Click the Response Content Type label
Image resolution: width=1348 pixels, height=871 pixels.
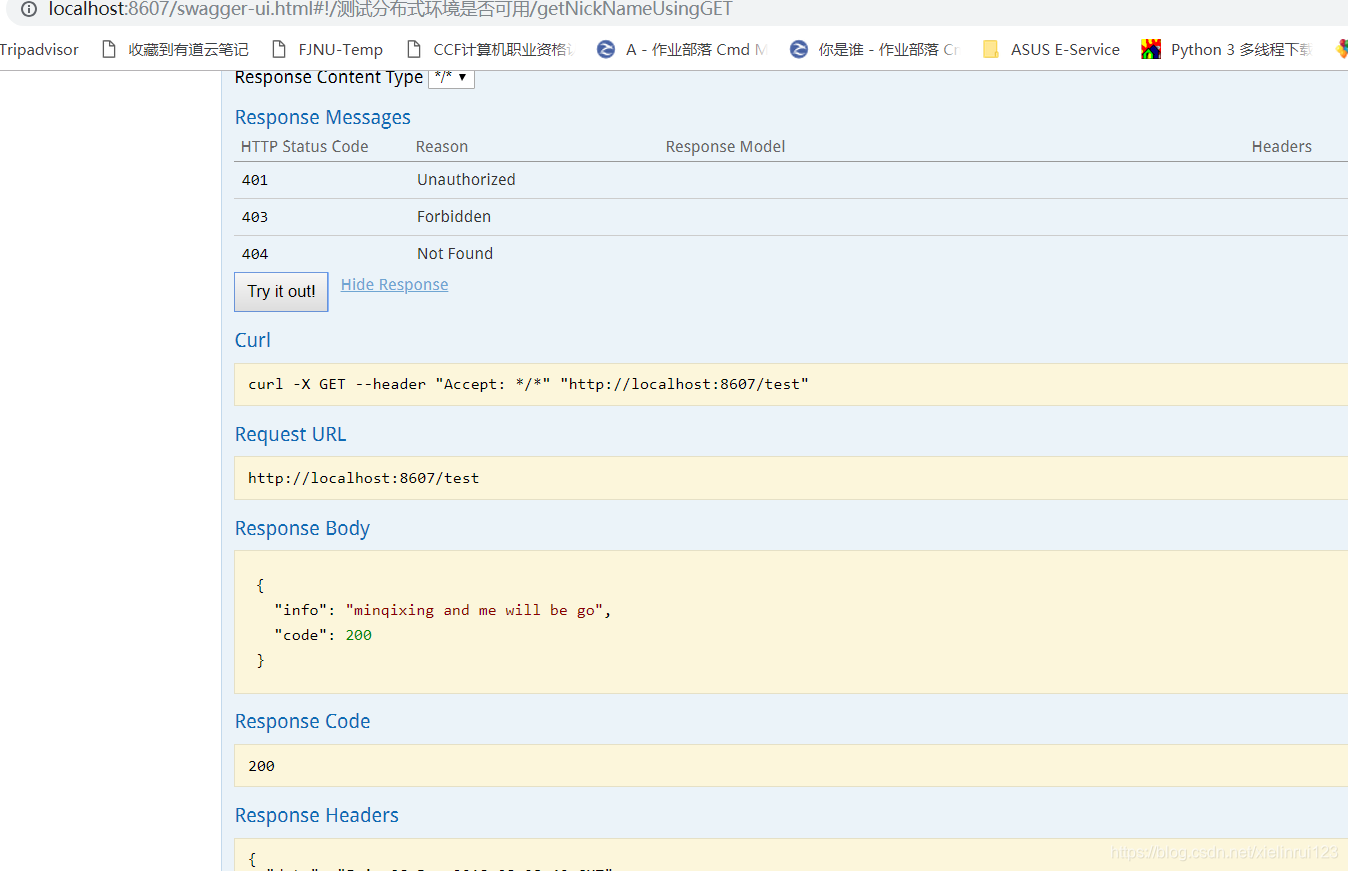point(328,77)
